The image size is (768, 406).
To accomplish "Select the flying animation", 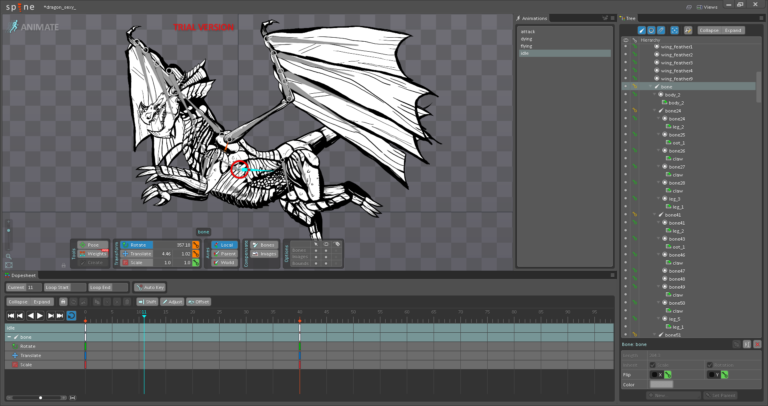I will (527, 45).
